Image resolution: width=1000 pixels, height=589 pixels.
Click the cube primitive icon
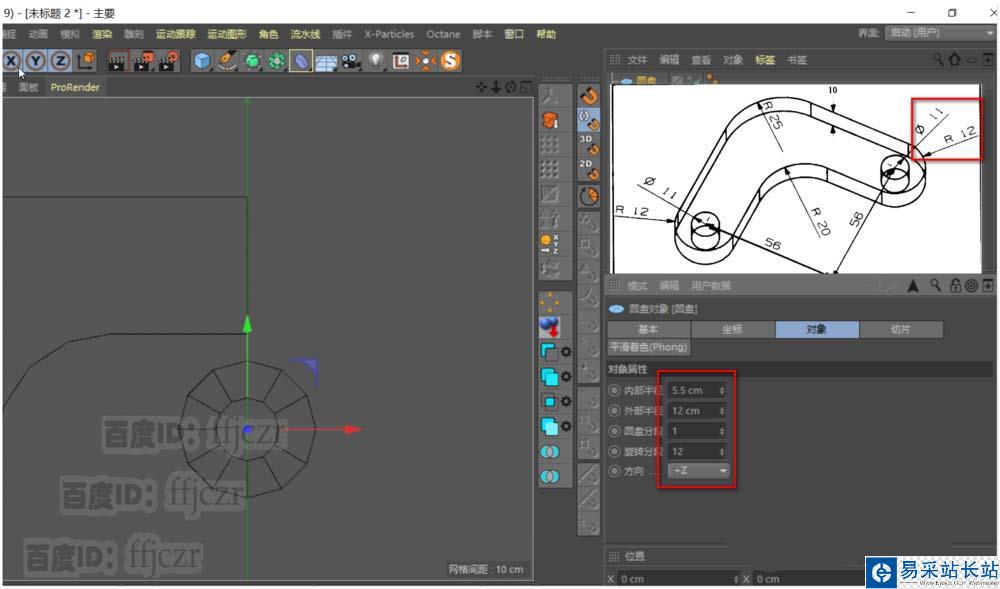(x=202, y=61)
